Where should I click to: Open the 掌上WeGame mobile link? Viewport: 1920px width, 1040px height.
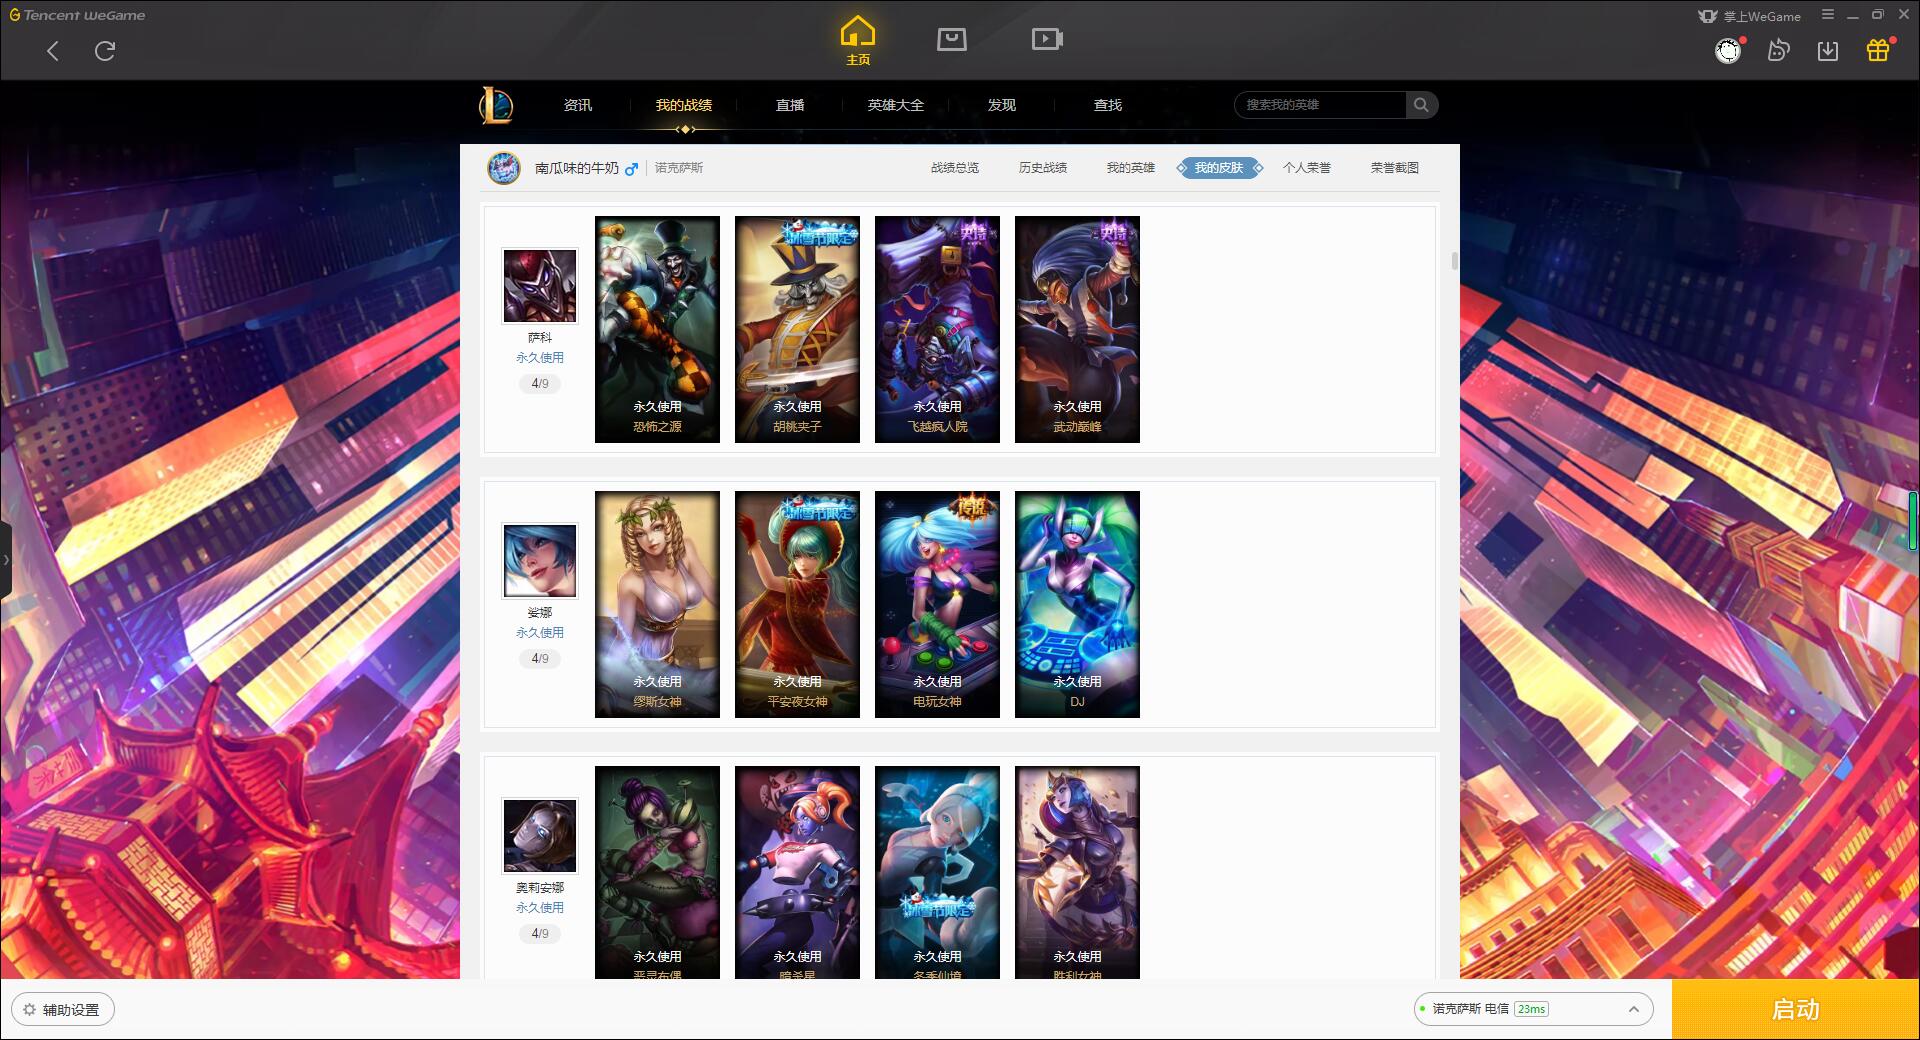(x=1749, y=16)
